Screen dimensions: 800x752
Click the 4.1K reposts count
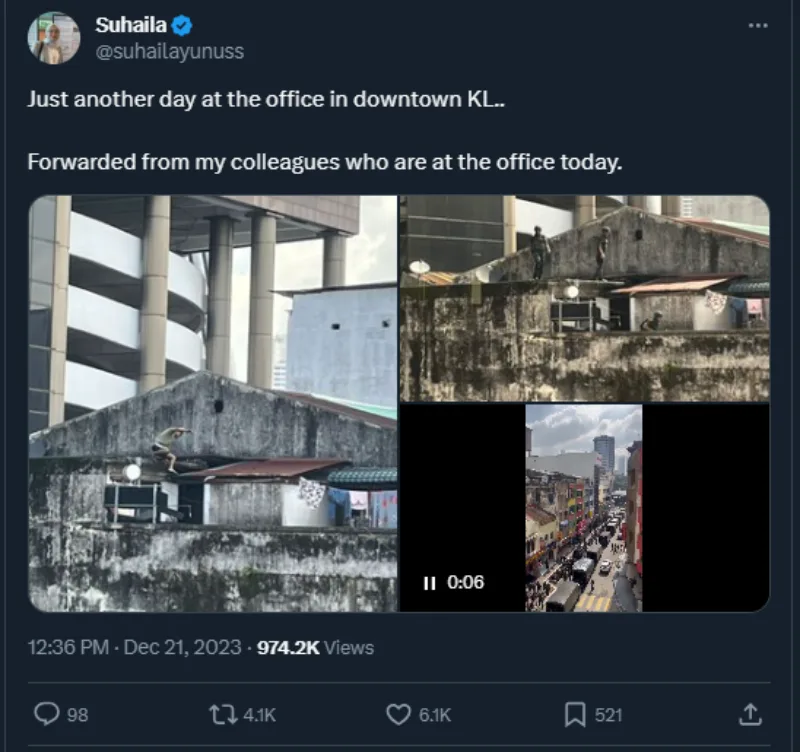tap(259, 715)
